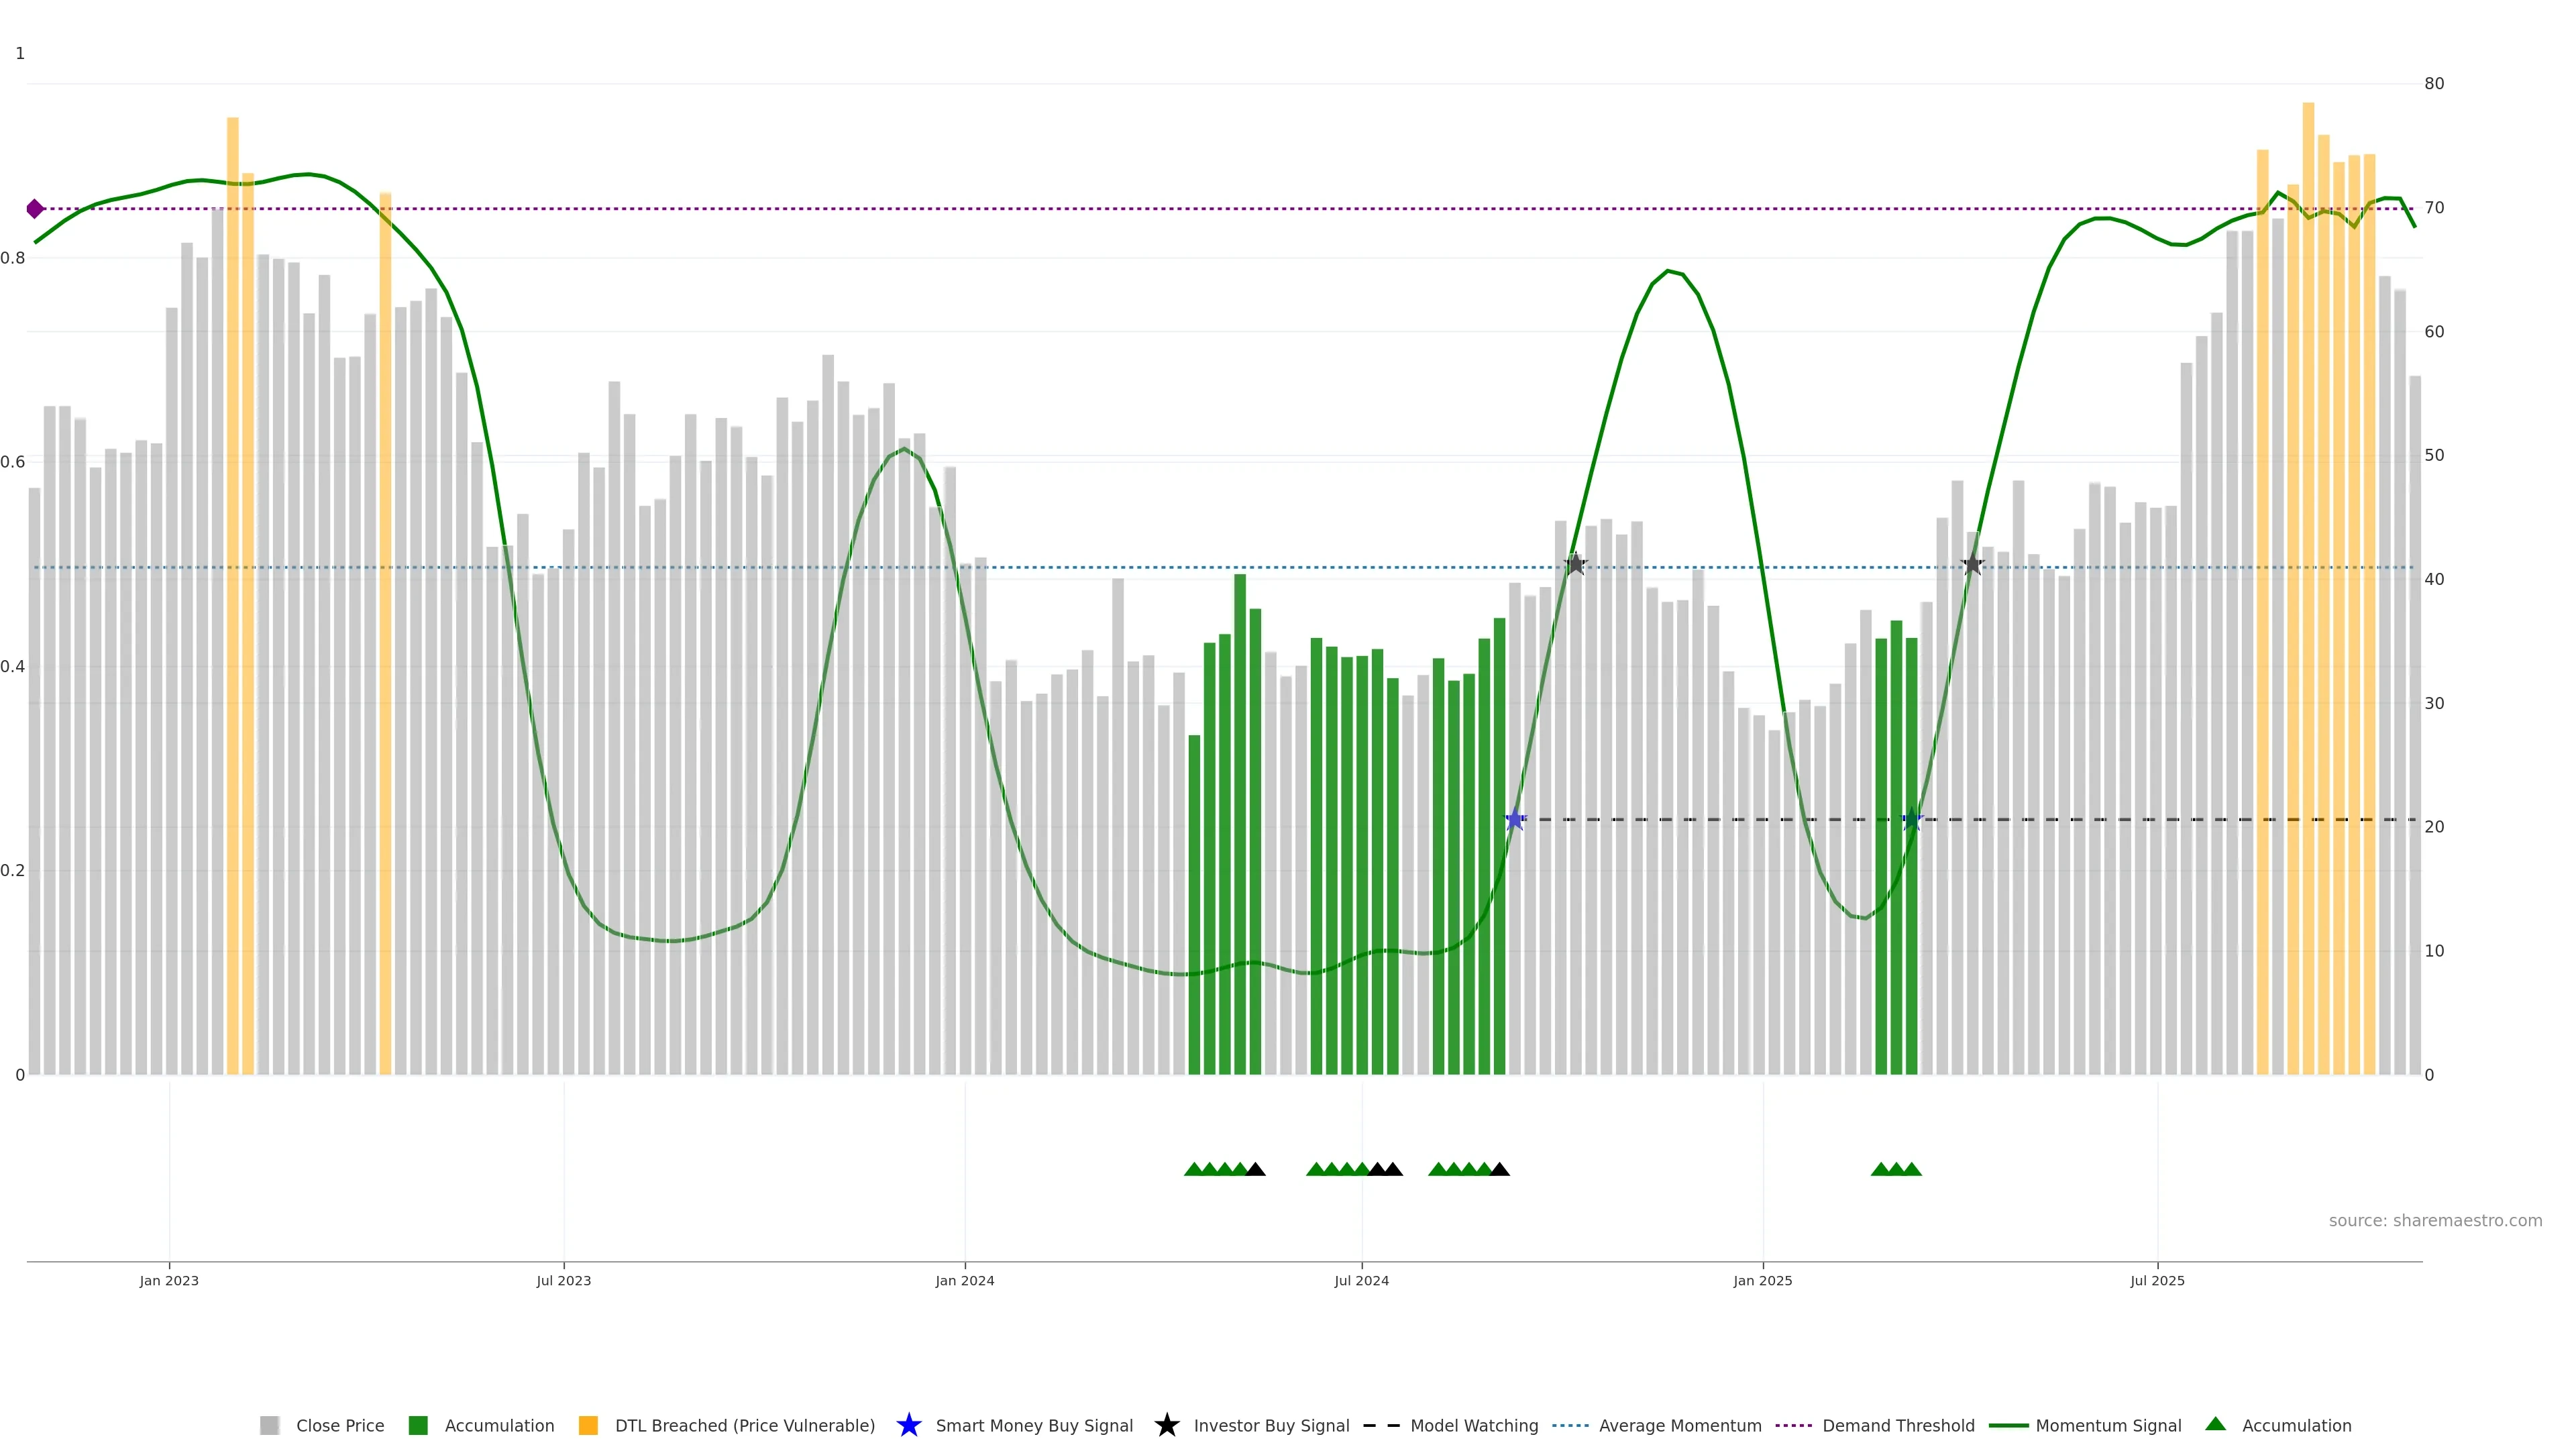Click the Jul 2024 axis label
The height and width of the screenshot is (1449, 2576).
click(1361, 1281)
